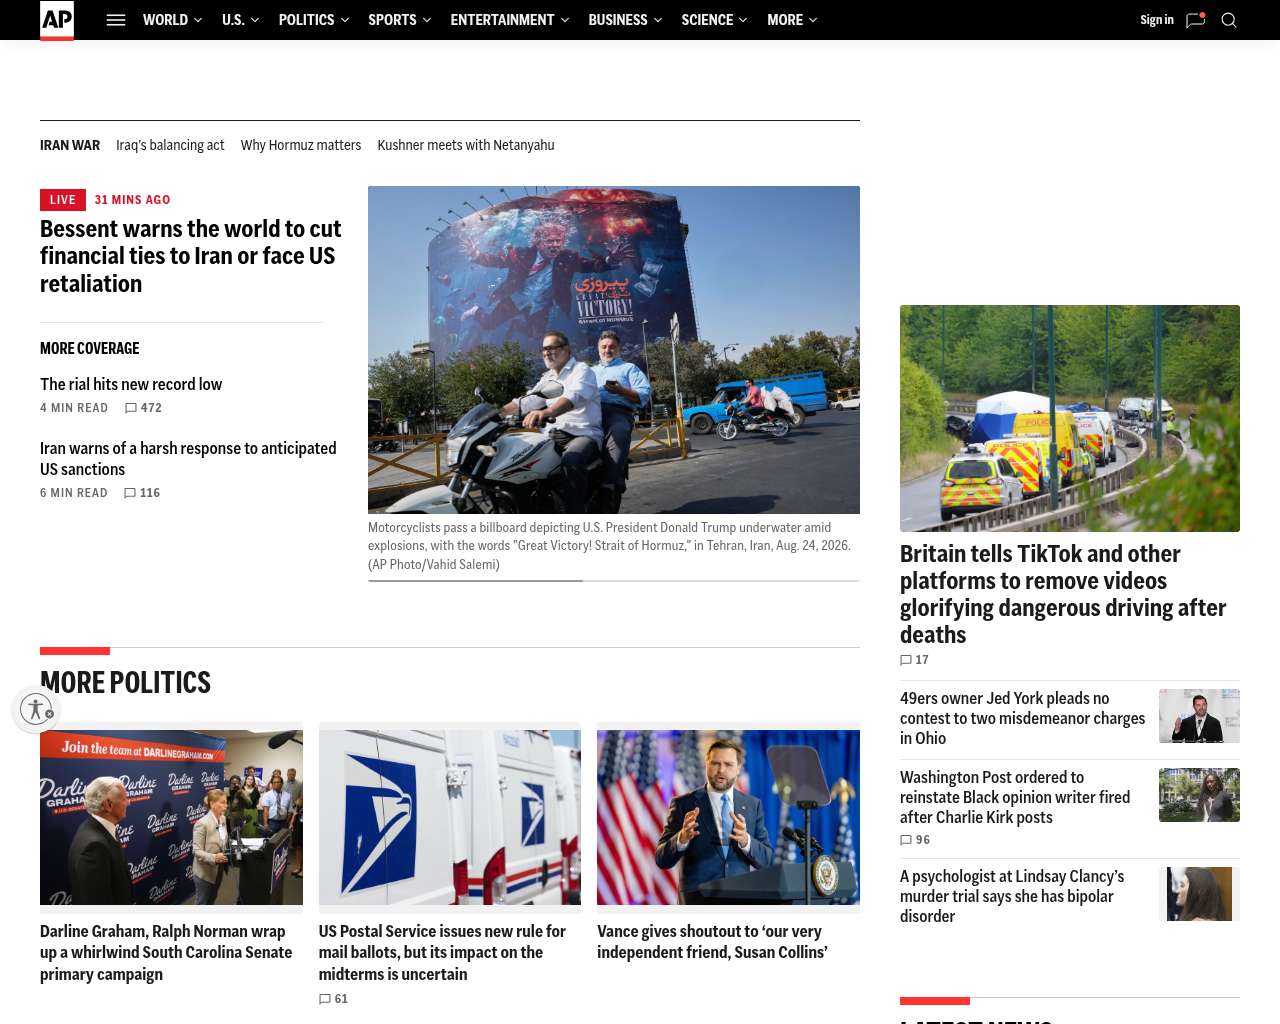1280x1024 pixels.
Task: Open the LIVE badge coverage
Action: 63,200
